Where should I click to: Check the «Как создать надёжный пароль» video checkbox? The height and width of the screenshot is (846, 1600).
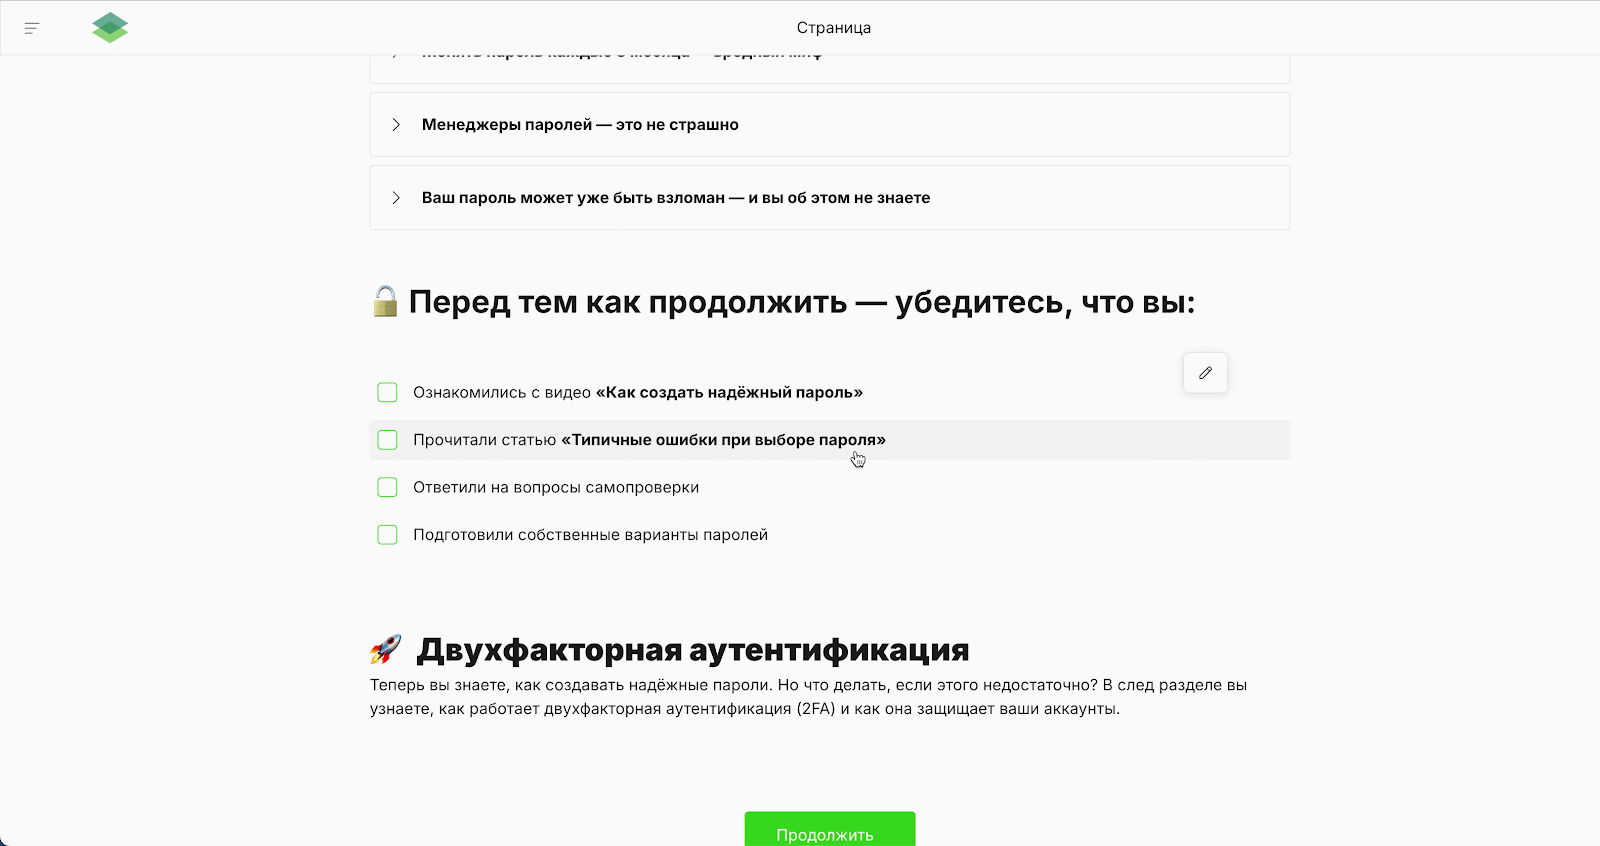coord(388,392)
